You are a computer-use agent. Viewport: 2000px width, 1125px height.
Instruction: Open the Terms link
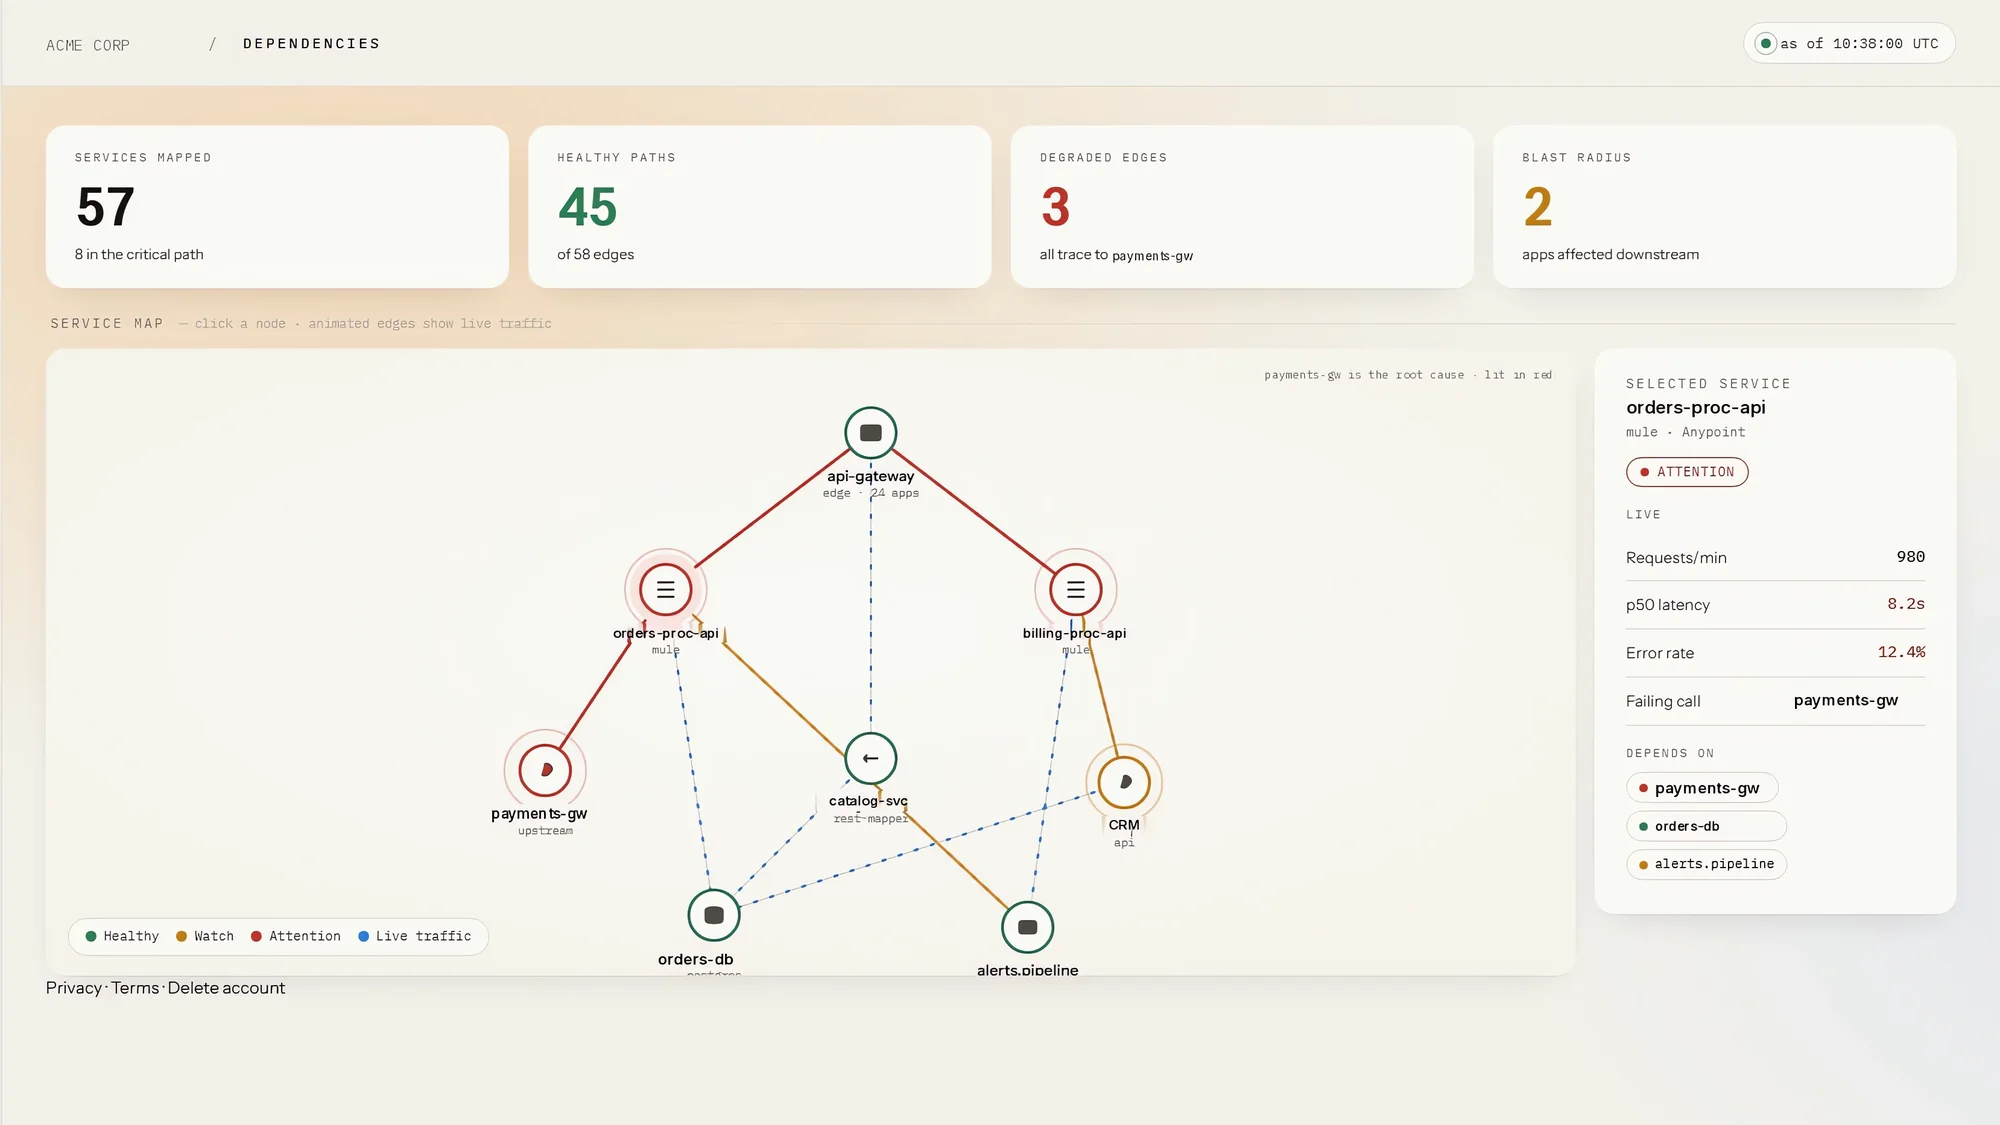tap(135, 988)
